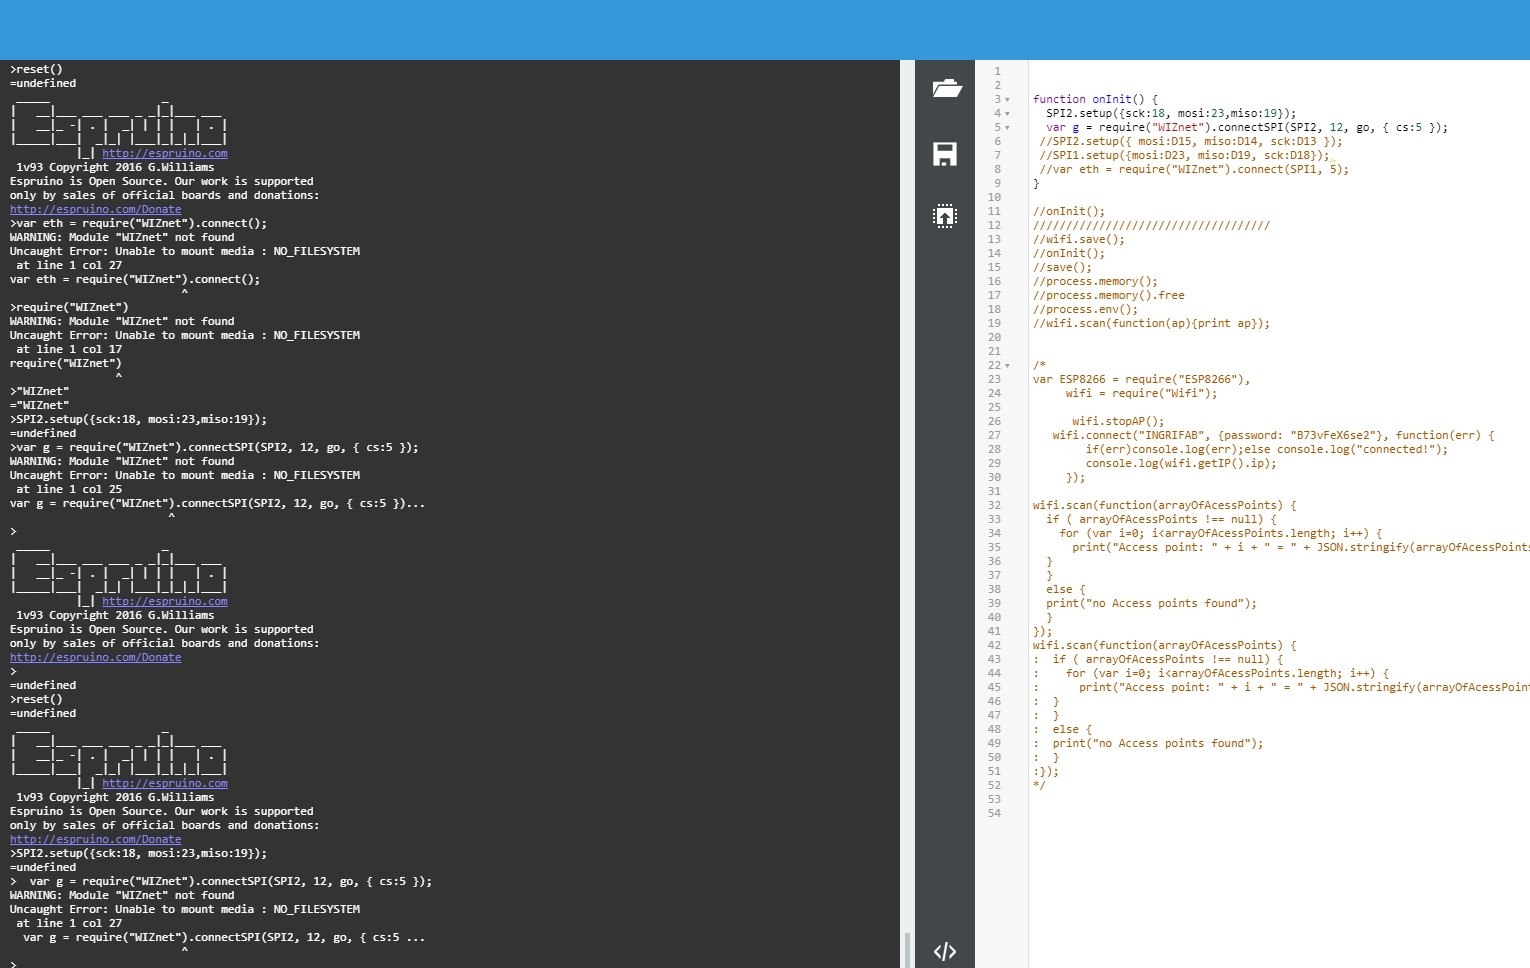Open the bottom banner's http://espruino.com link
Image resolution: width=1530 pixels, height=968 pixels.
165,783
